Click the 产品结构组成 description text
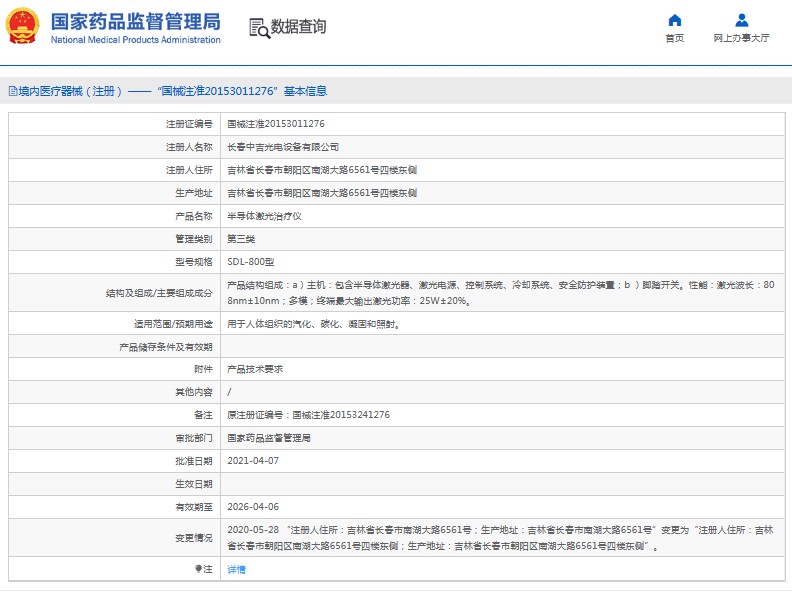792x592 pixels. tap(501, 293)
